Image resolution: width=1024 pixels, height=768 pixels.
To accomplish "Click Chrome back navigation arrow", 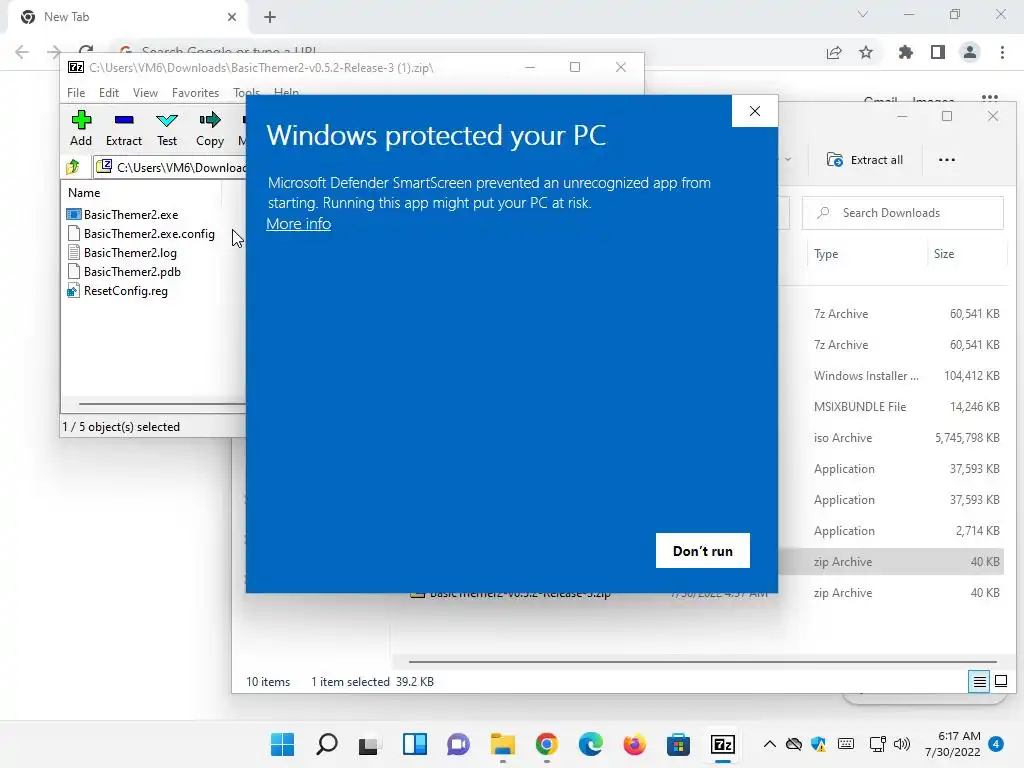I will 22,52.
